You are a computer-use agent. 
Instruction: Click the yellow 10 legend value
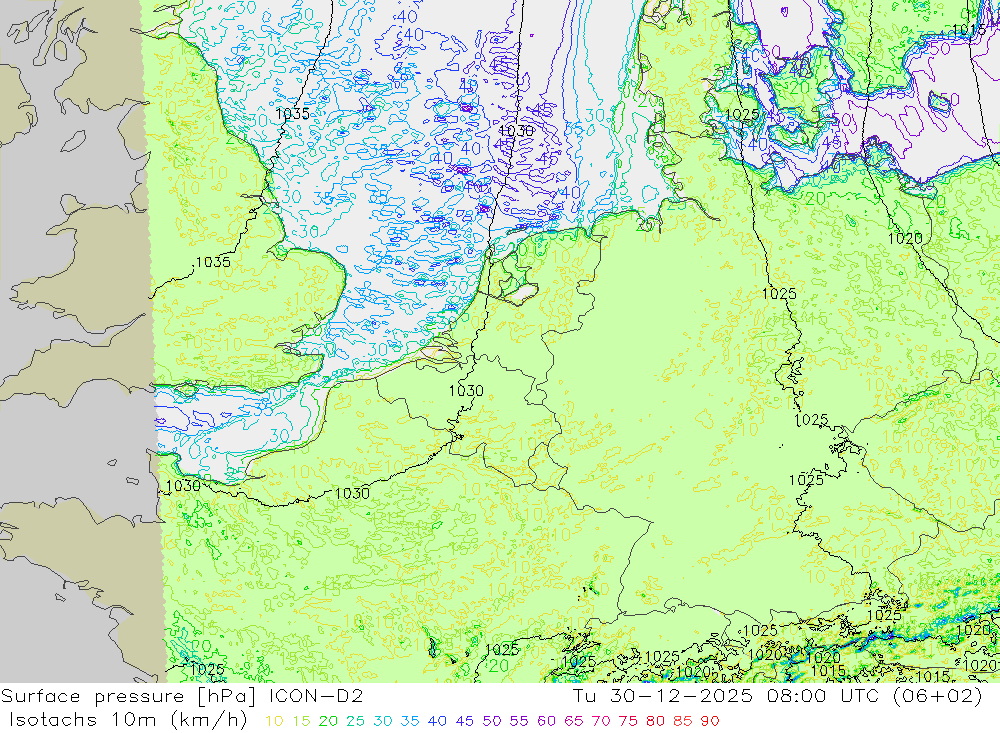click(274, 722)
